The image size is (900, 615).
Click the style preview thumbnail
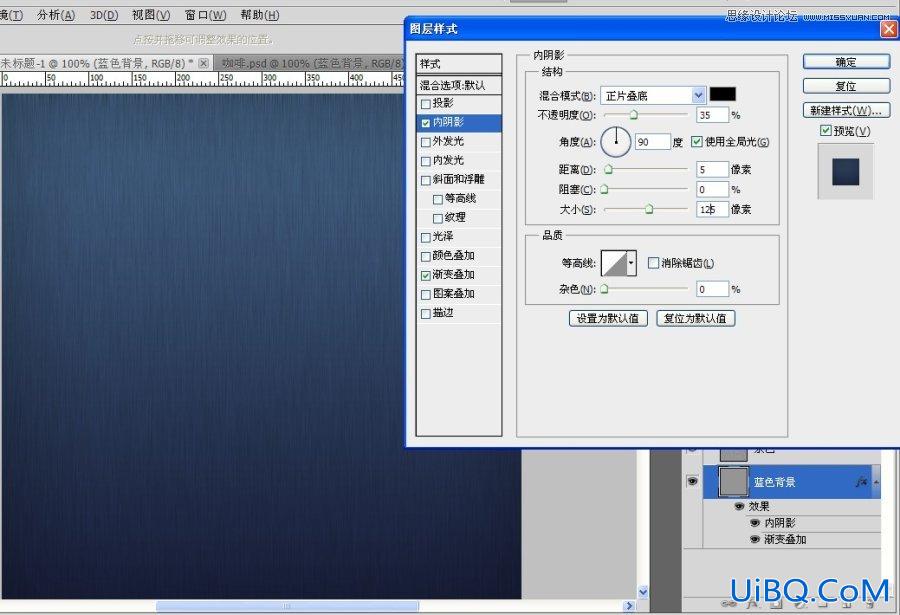pos(845,171)
